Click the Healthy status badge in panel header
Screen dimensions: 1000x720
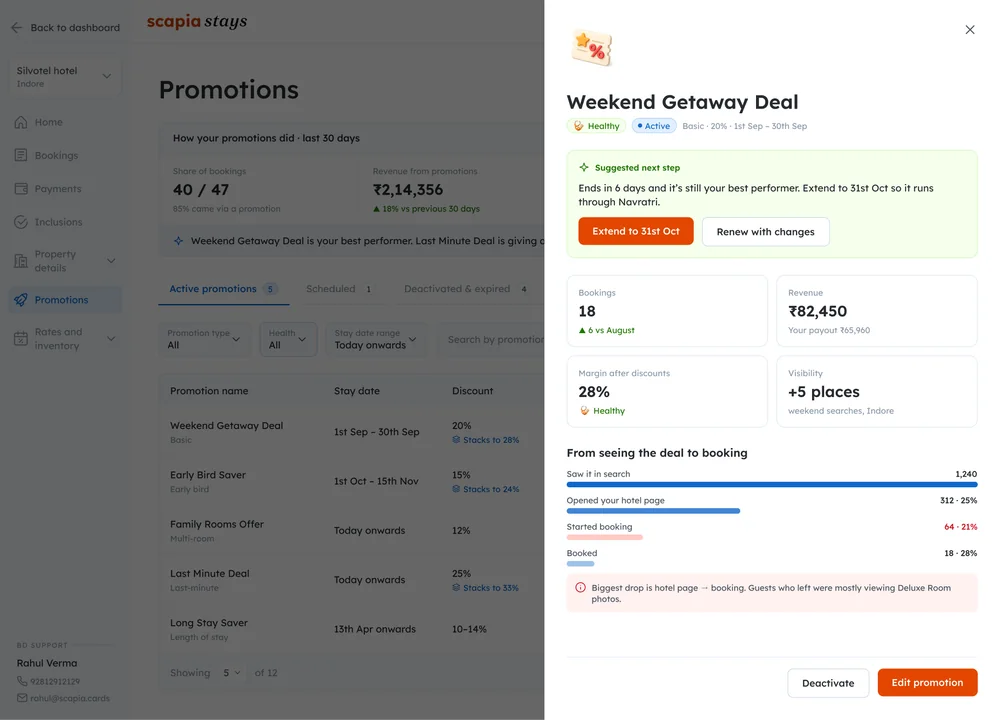point(596,126)
